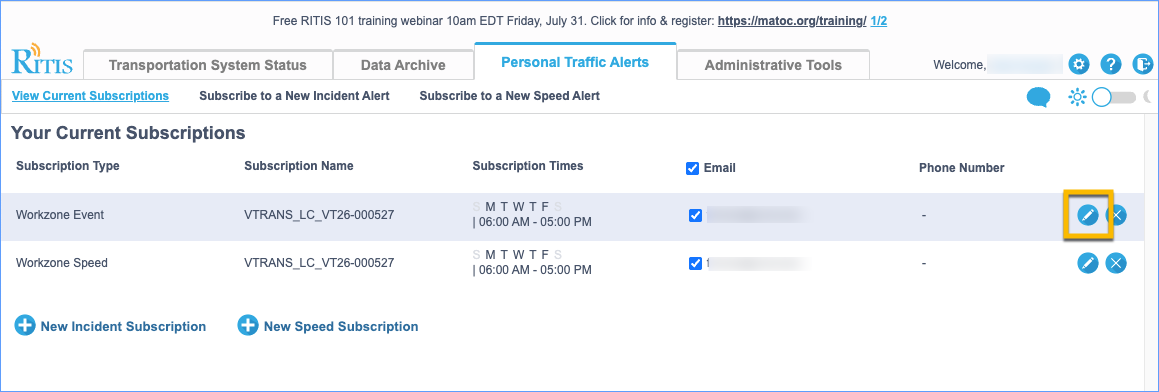The image size is (1159, 392).
Task: Click the logout icon in header
Action: click(x=1143, y=64)
